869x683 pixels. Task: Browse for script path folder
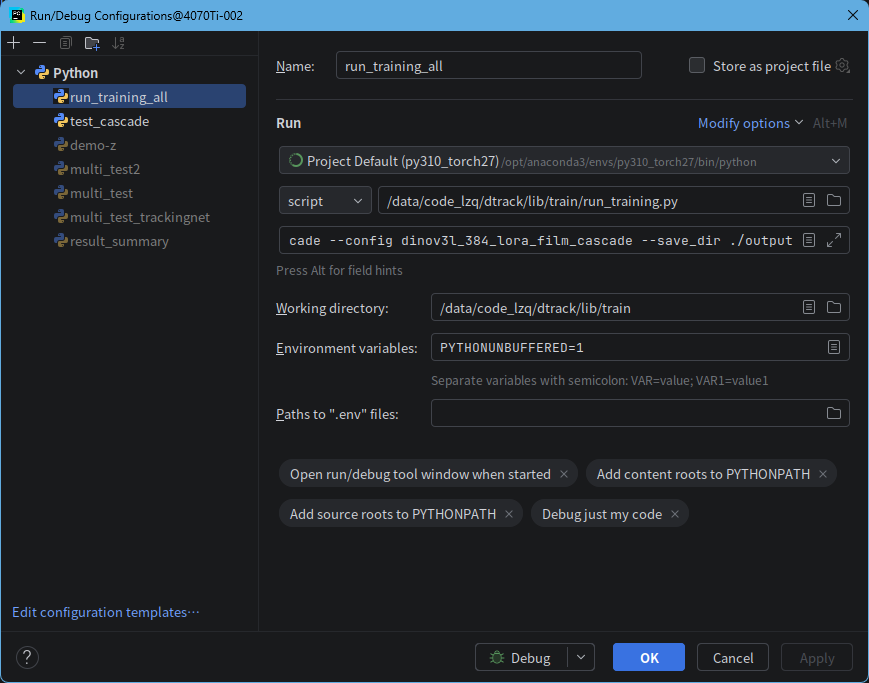pos(834,200)
